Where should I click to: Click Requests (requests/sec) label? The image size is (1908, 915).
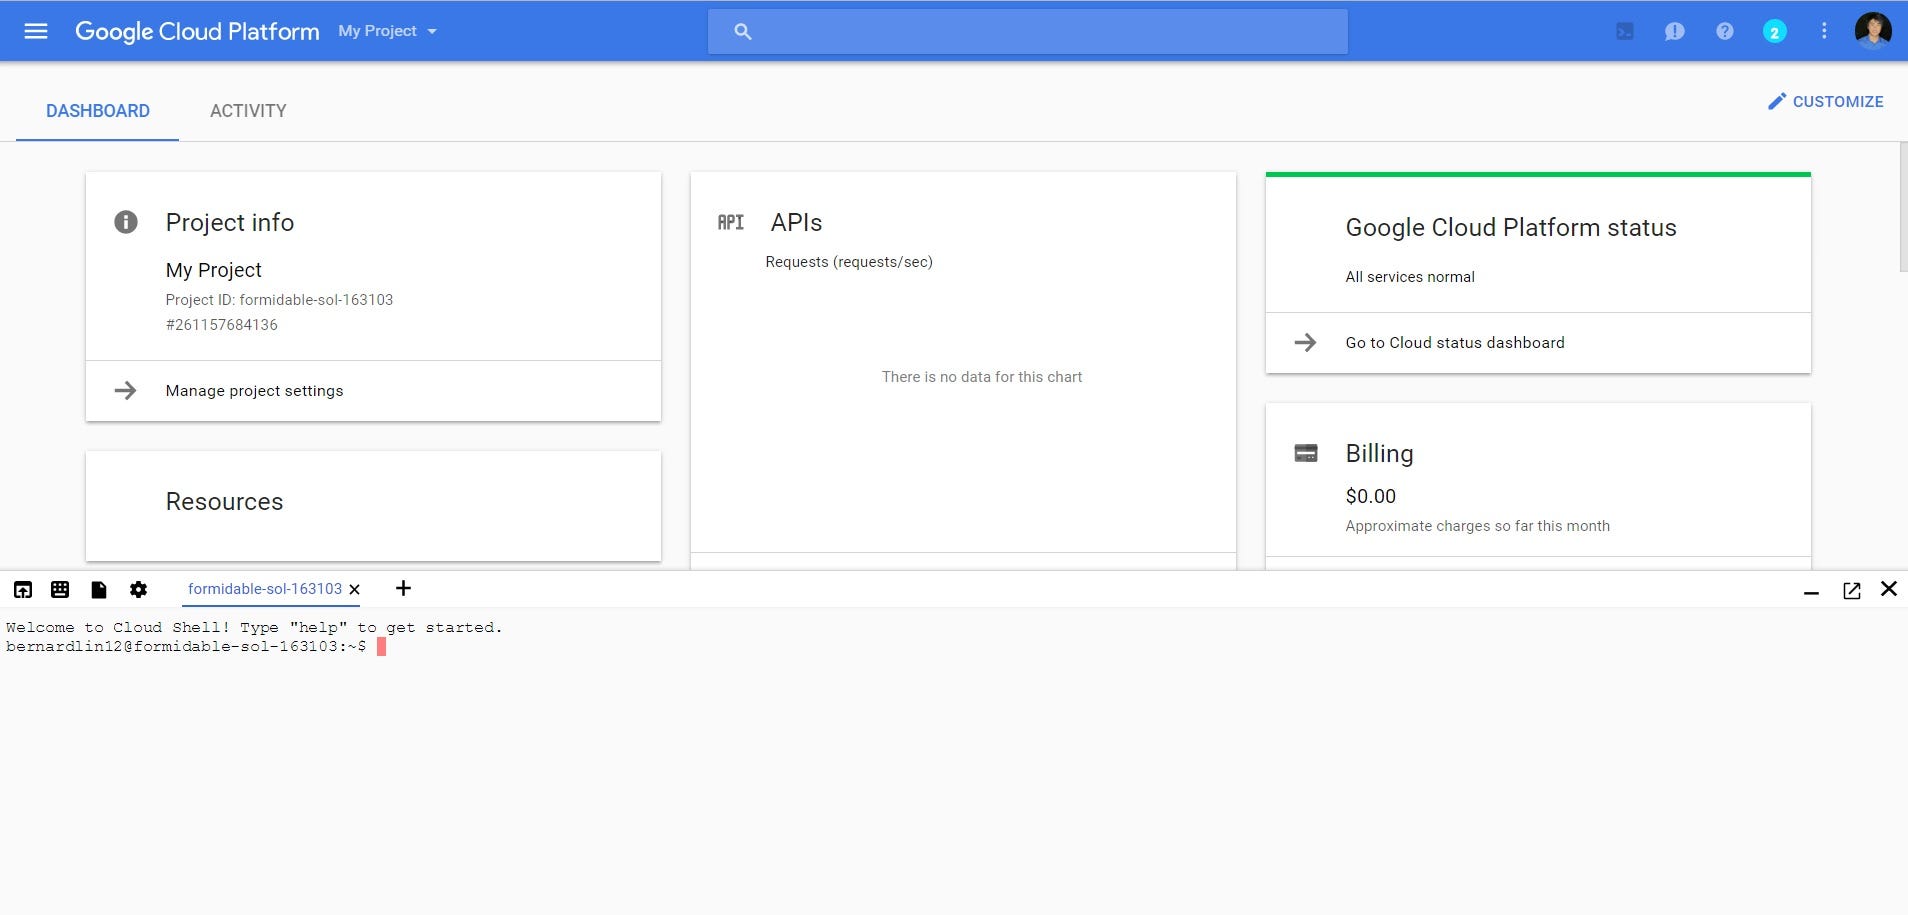(x=849, y=262)
